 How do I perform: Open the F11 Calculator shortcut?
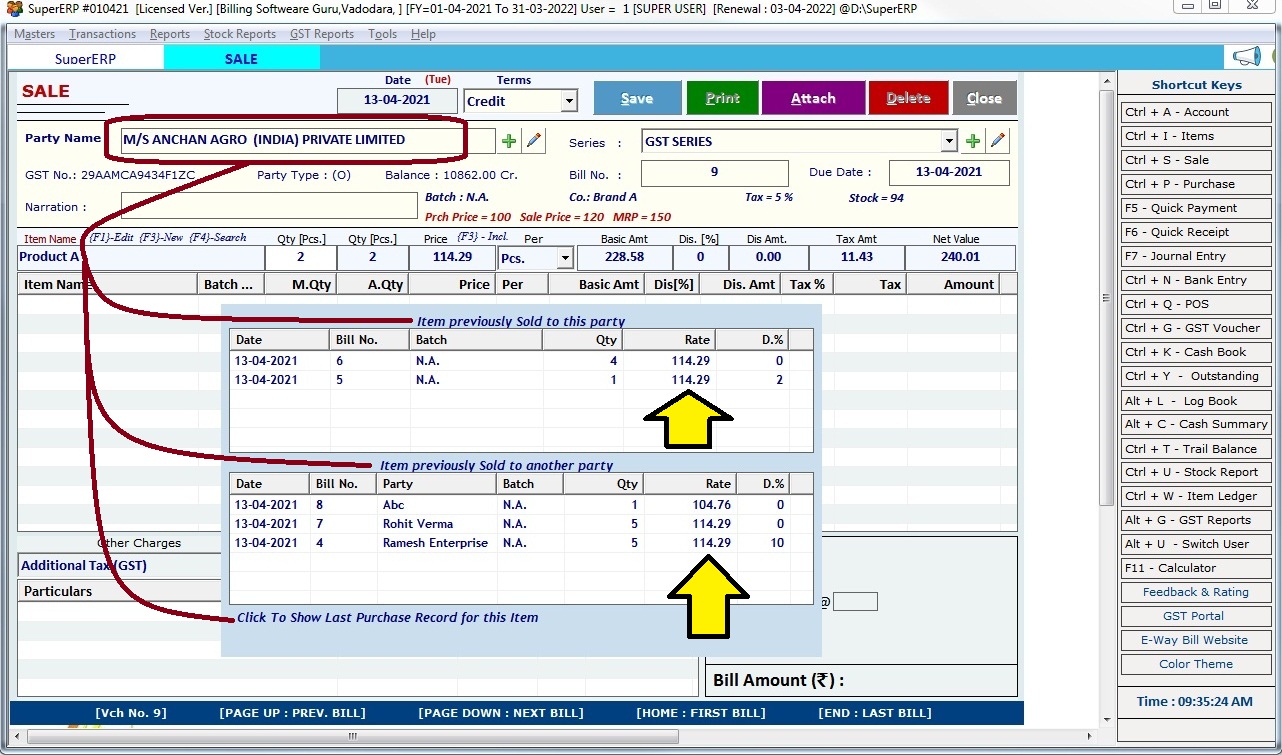point(1195,568)
